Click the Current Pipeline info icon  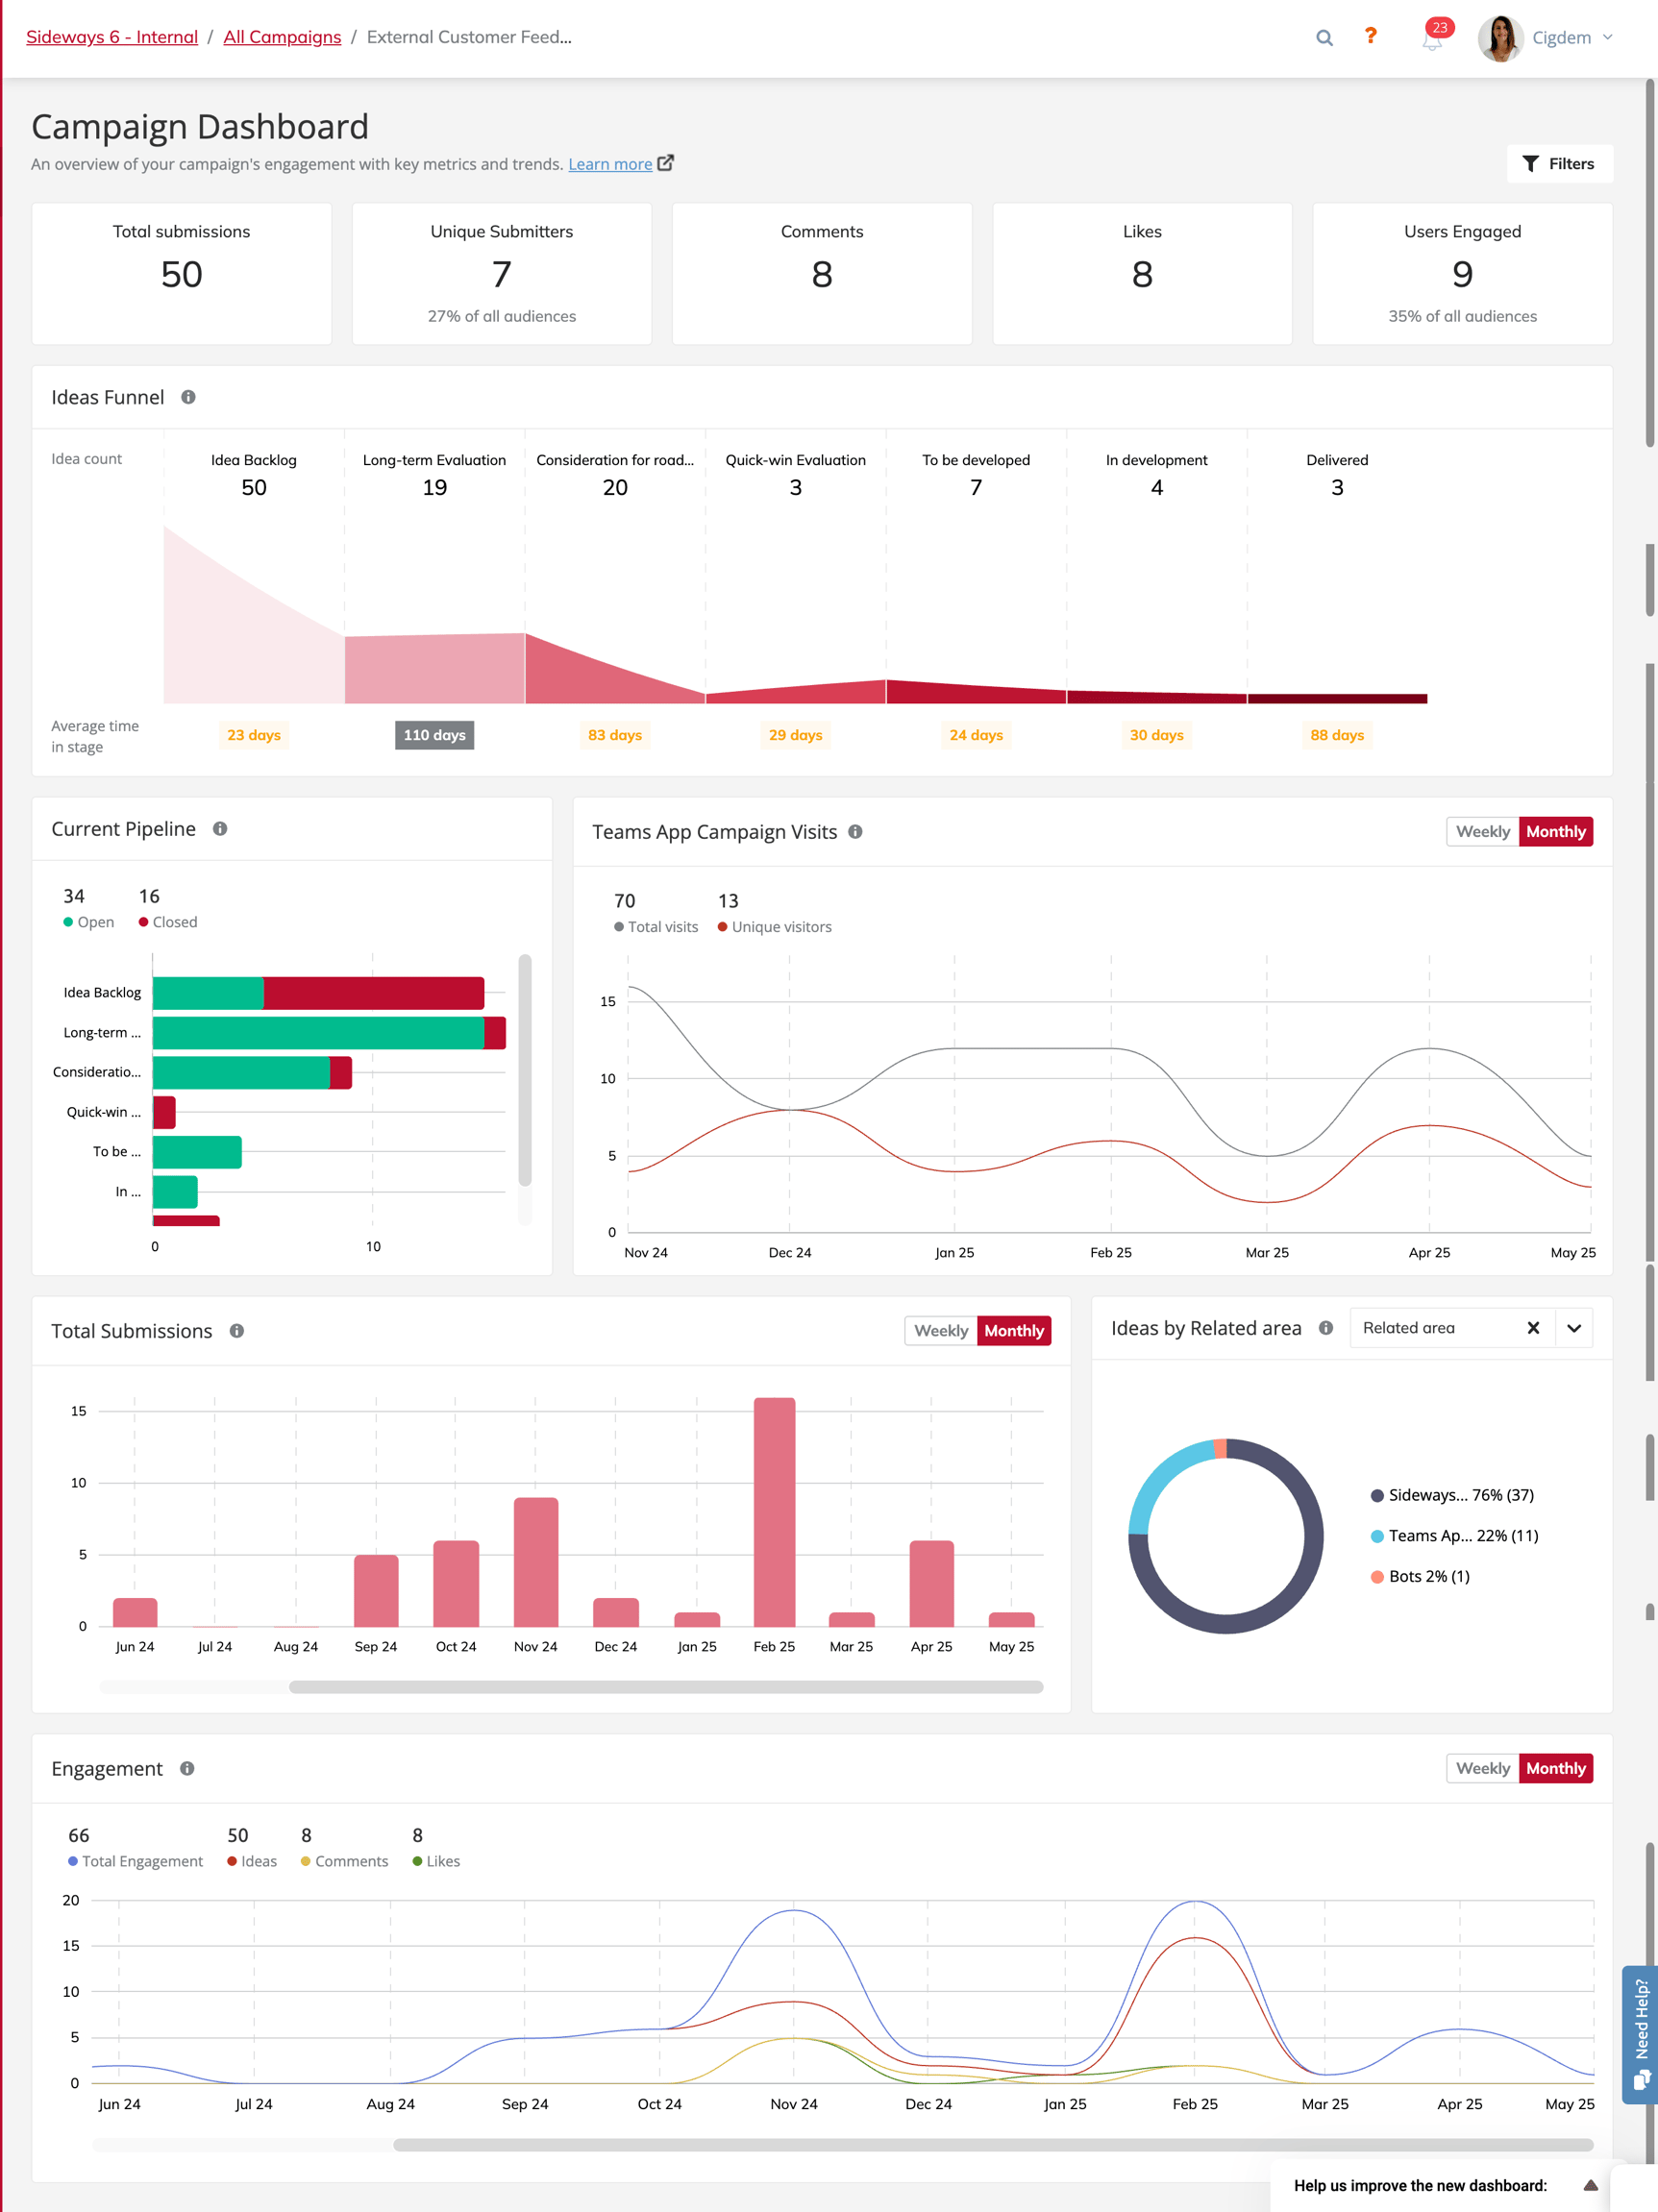pyautogui.click(x=220, y=829)
